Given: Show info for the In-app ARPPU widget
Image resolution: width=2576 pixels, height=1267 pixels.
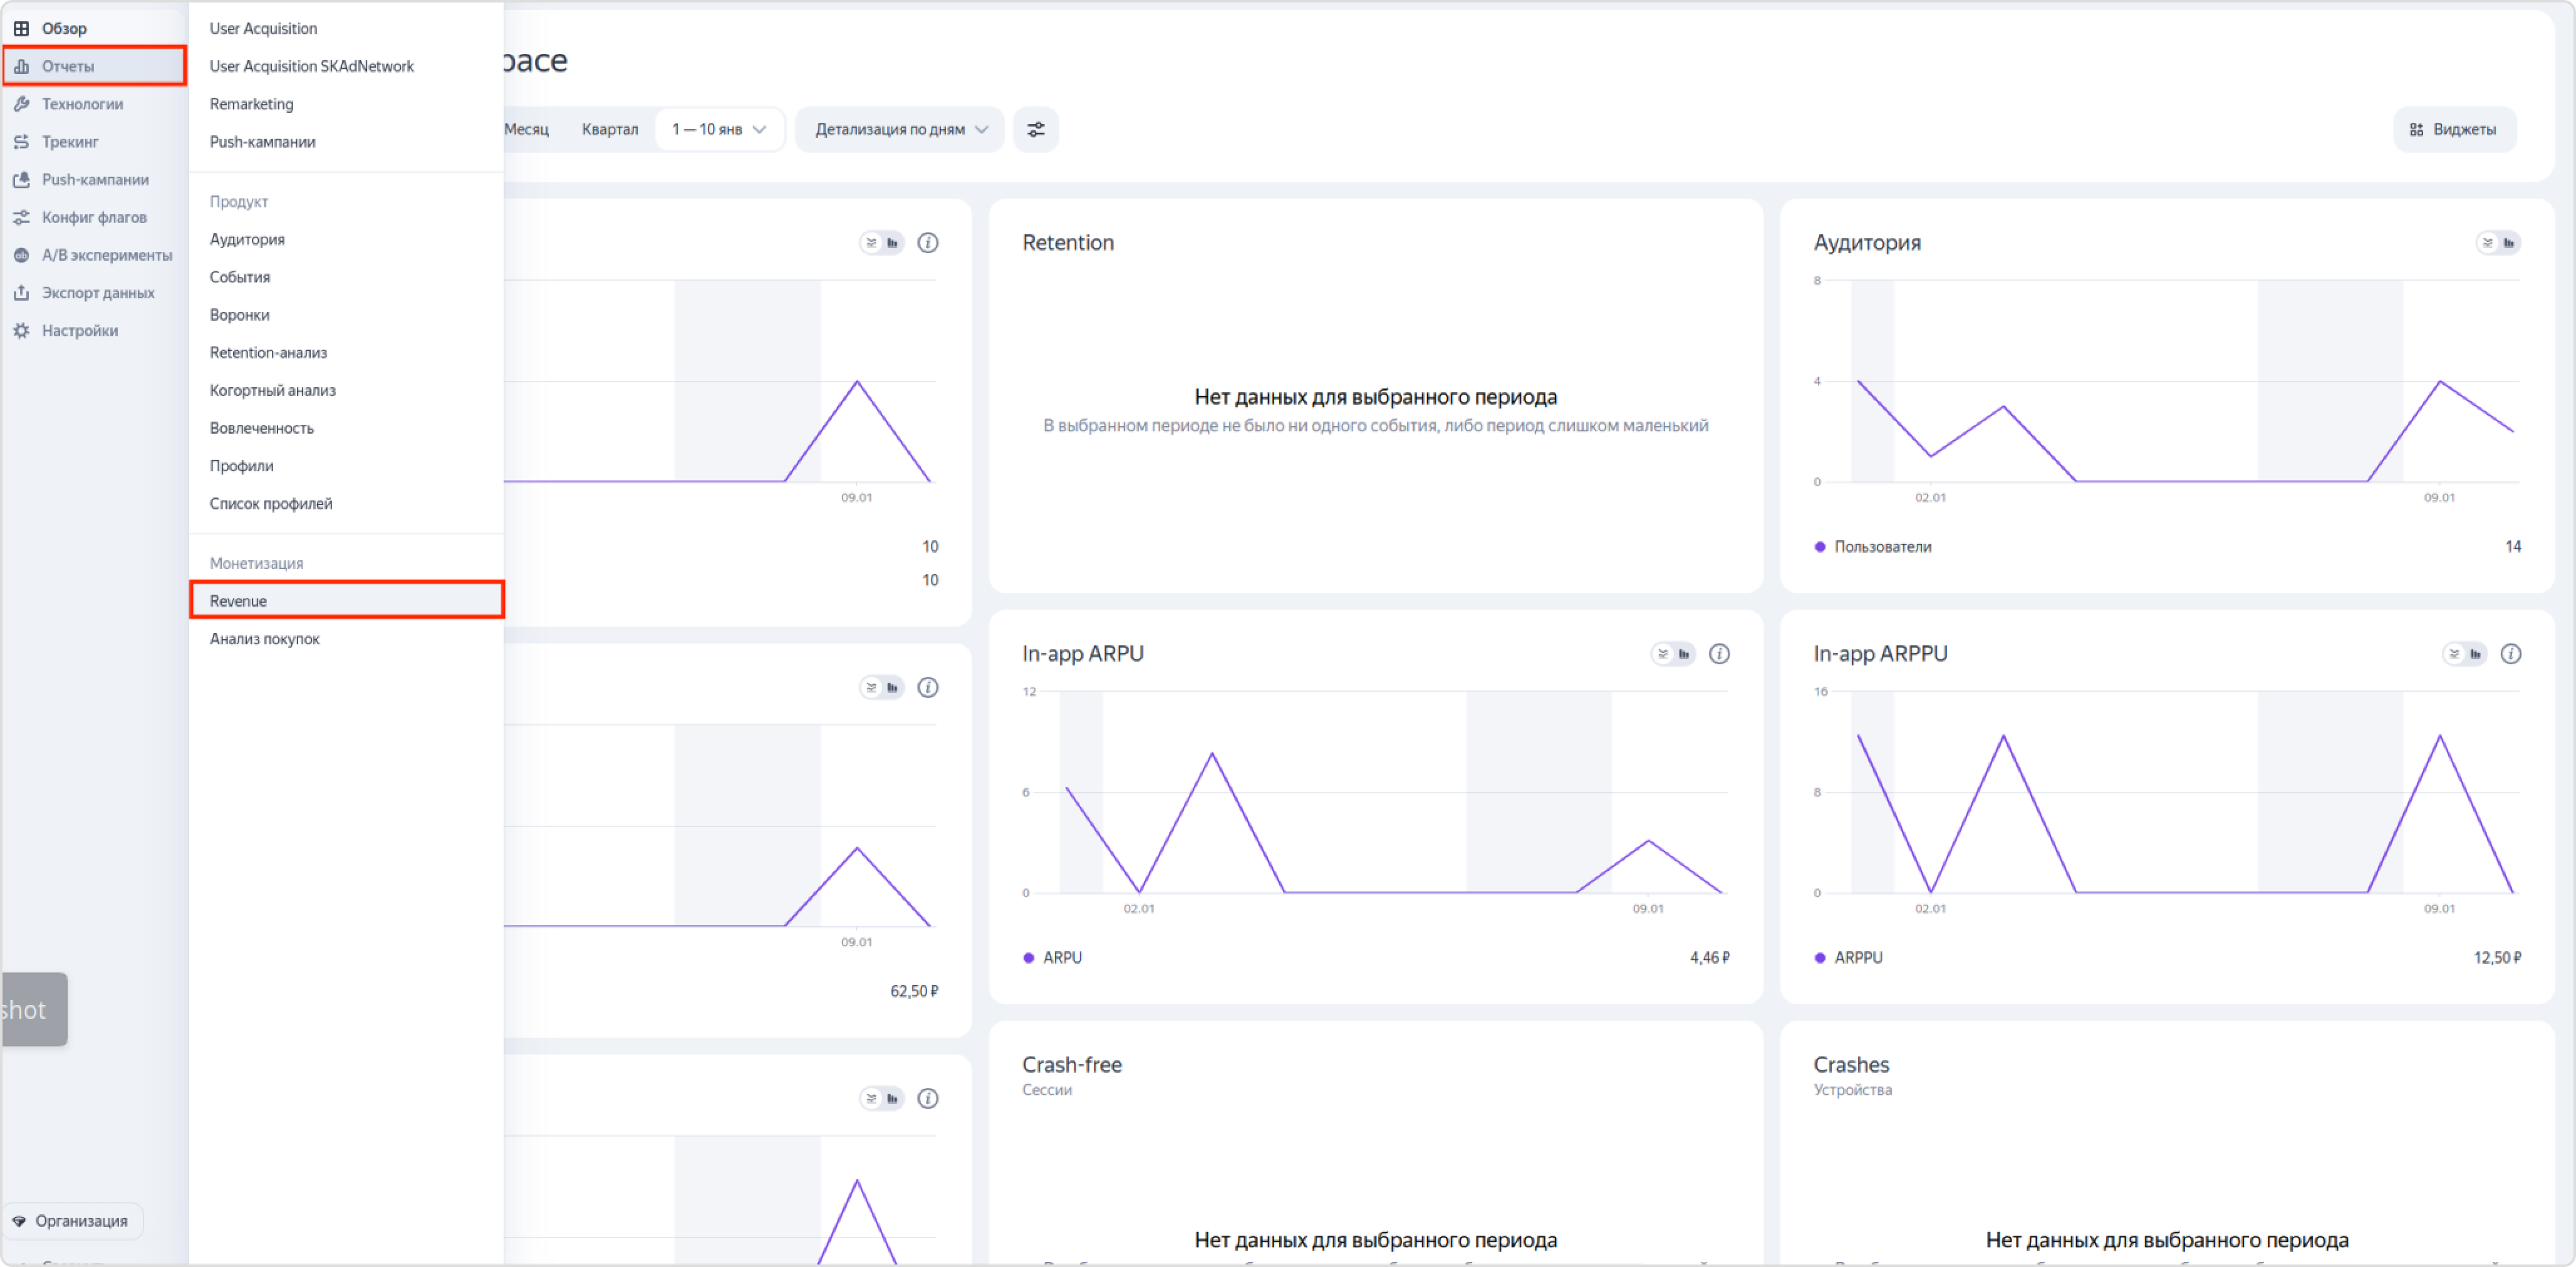Looking at the screenshot, I should click(2511, 654).
